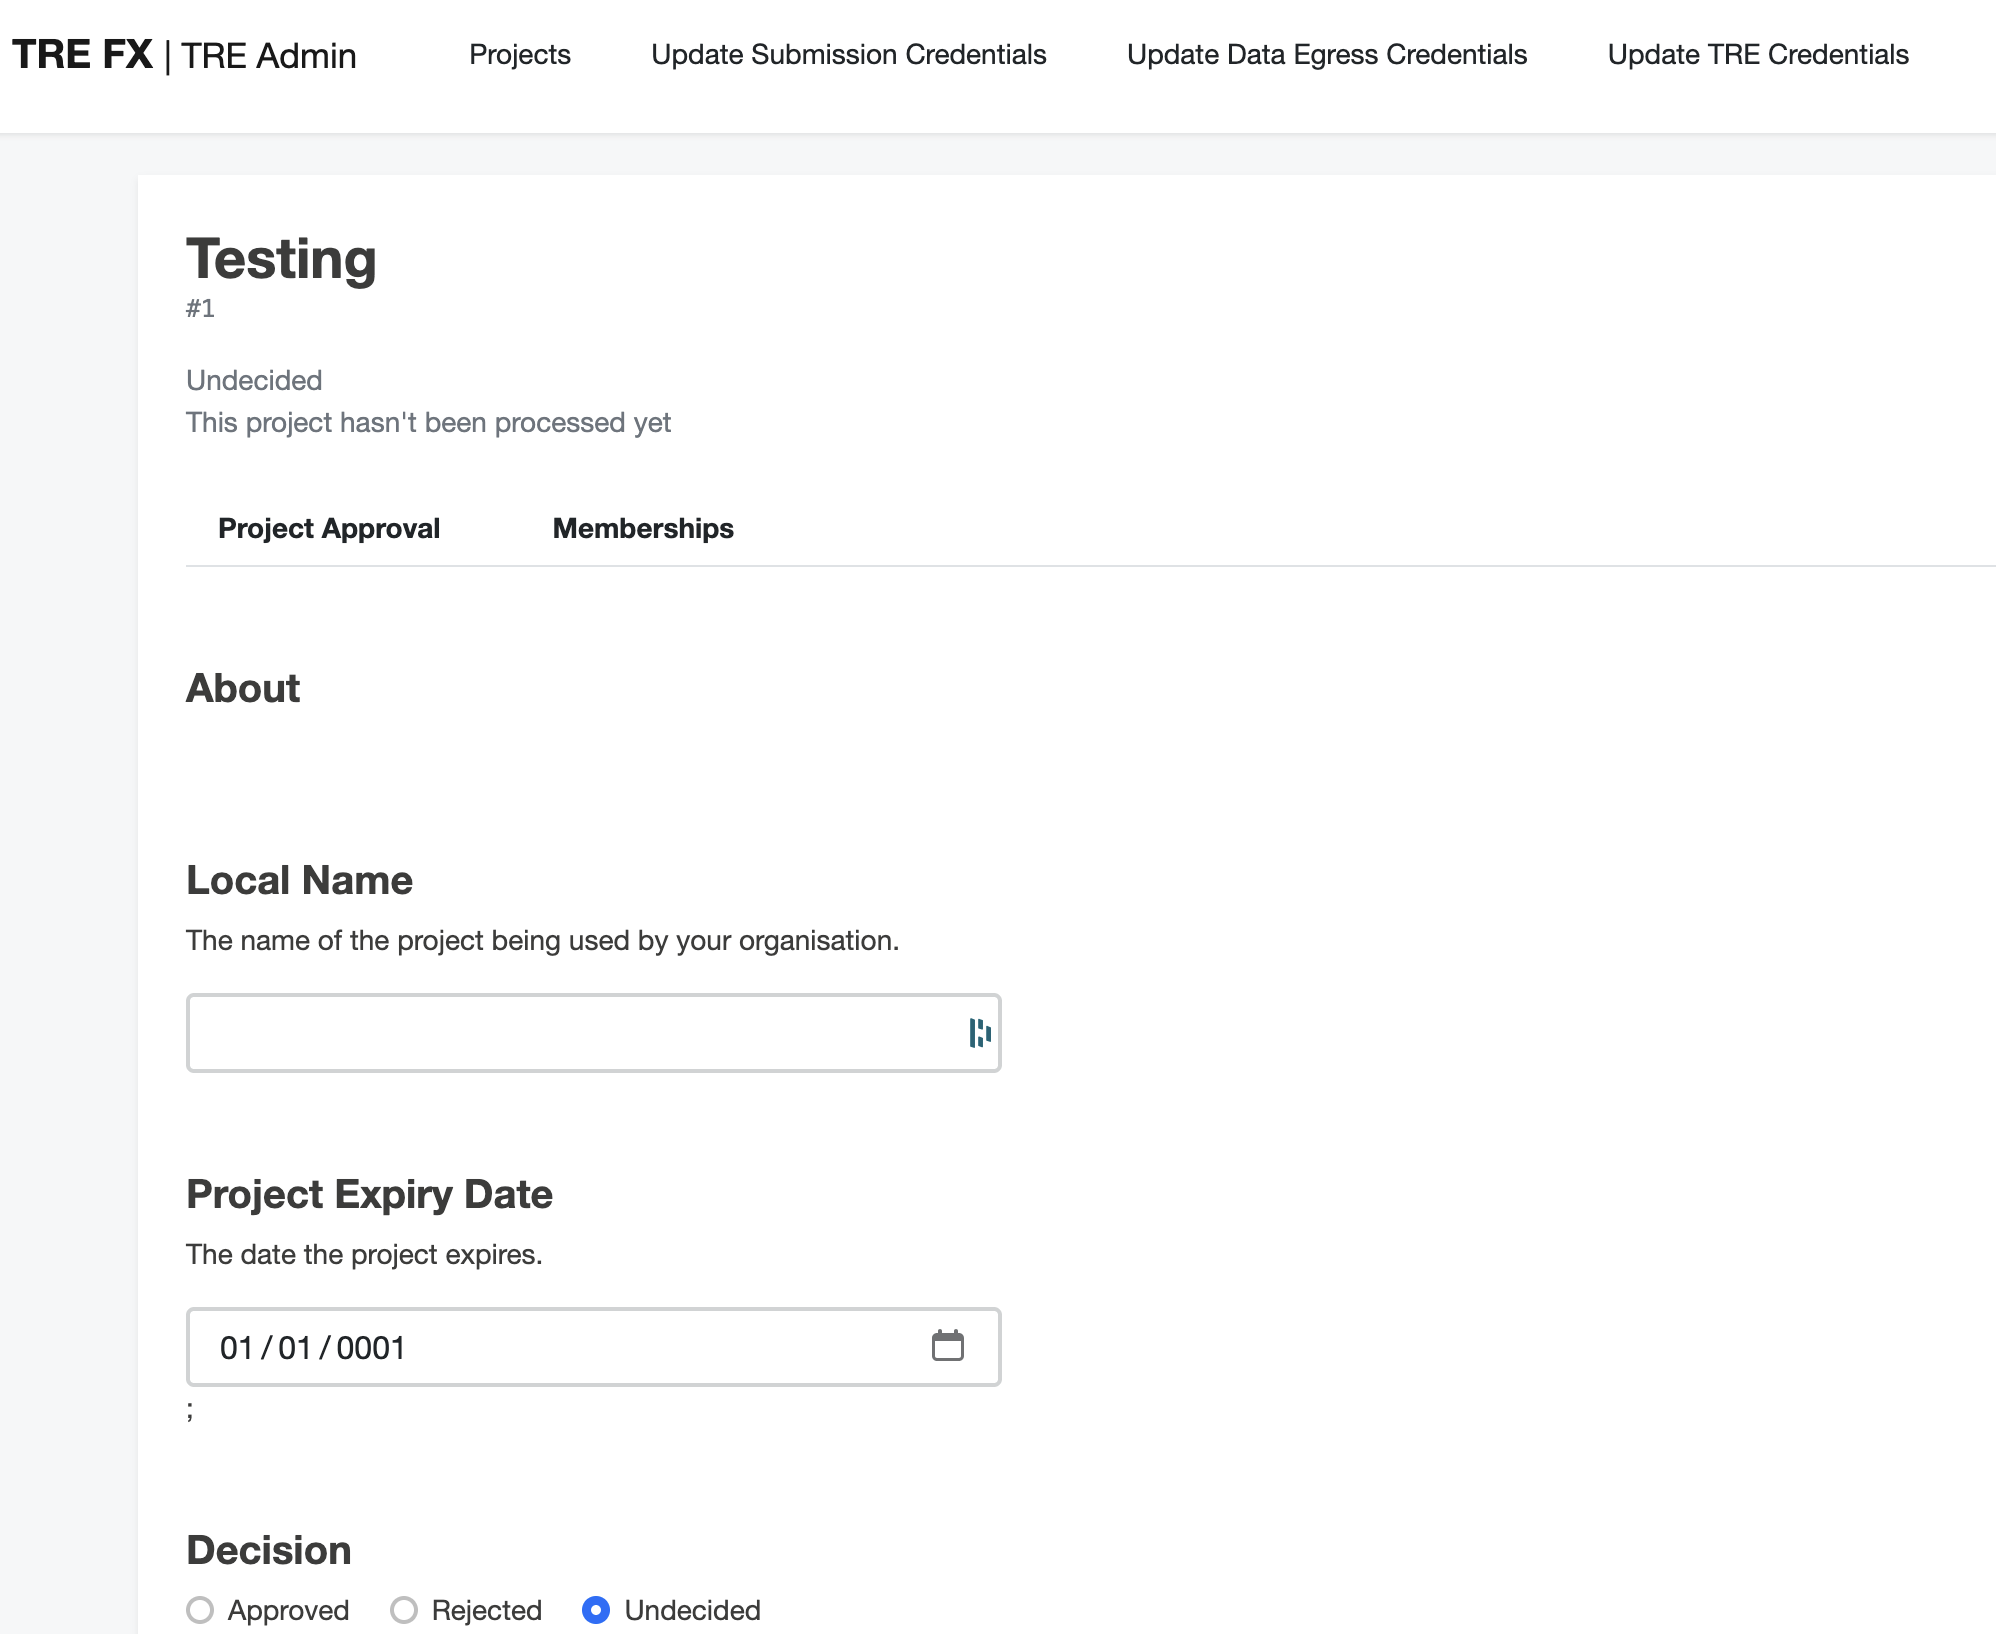The height and width of the screenshot is (1634, 1996).
Task: Click the Undecided radio label text
Action: coord(692,1610)
